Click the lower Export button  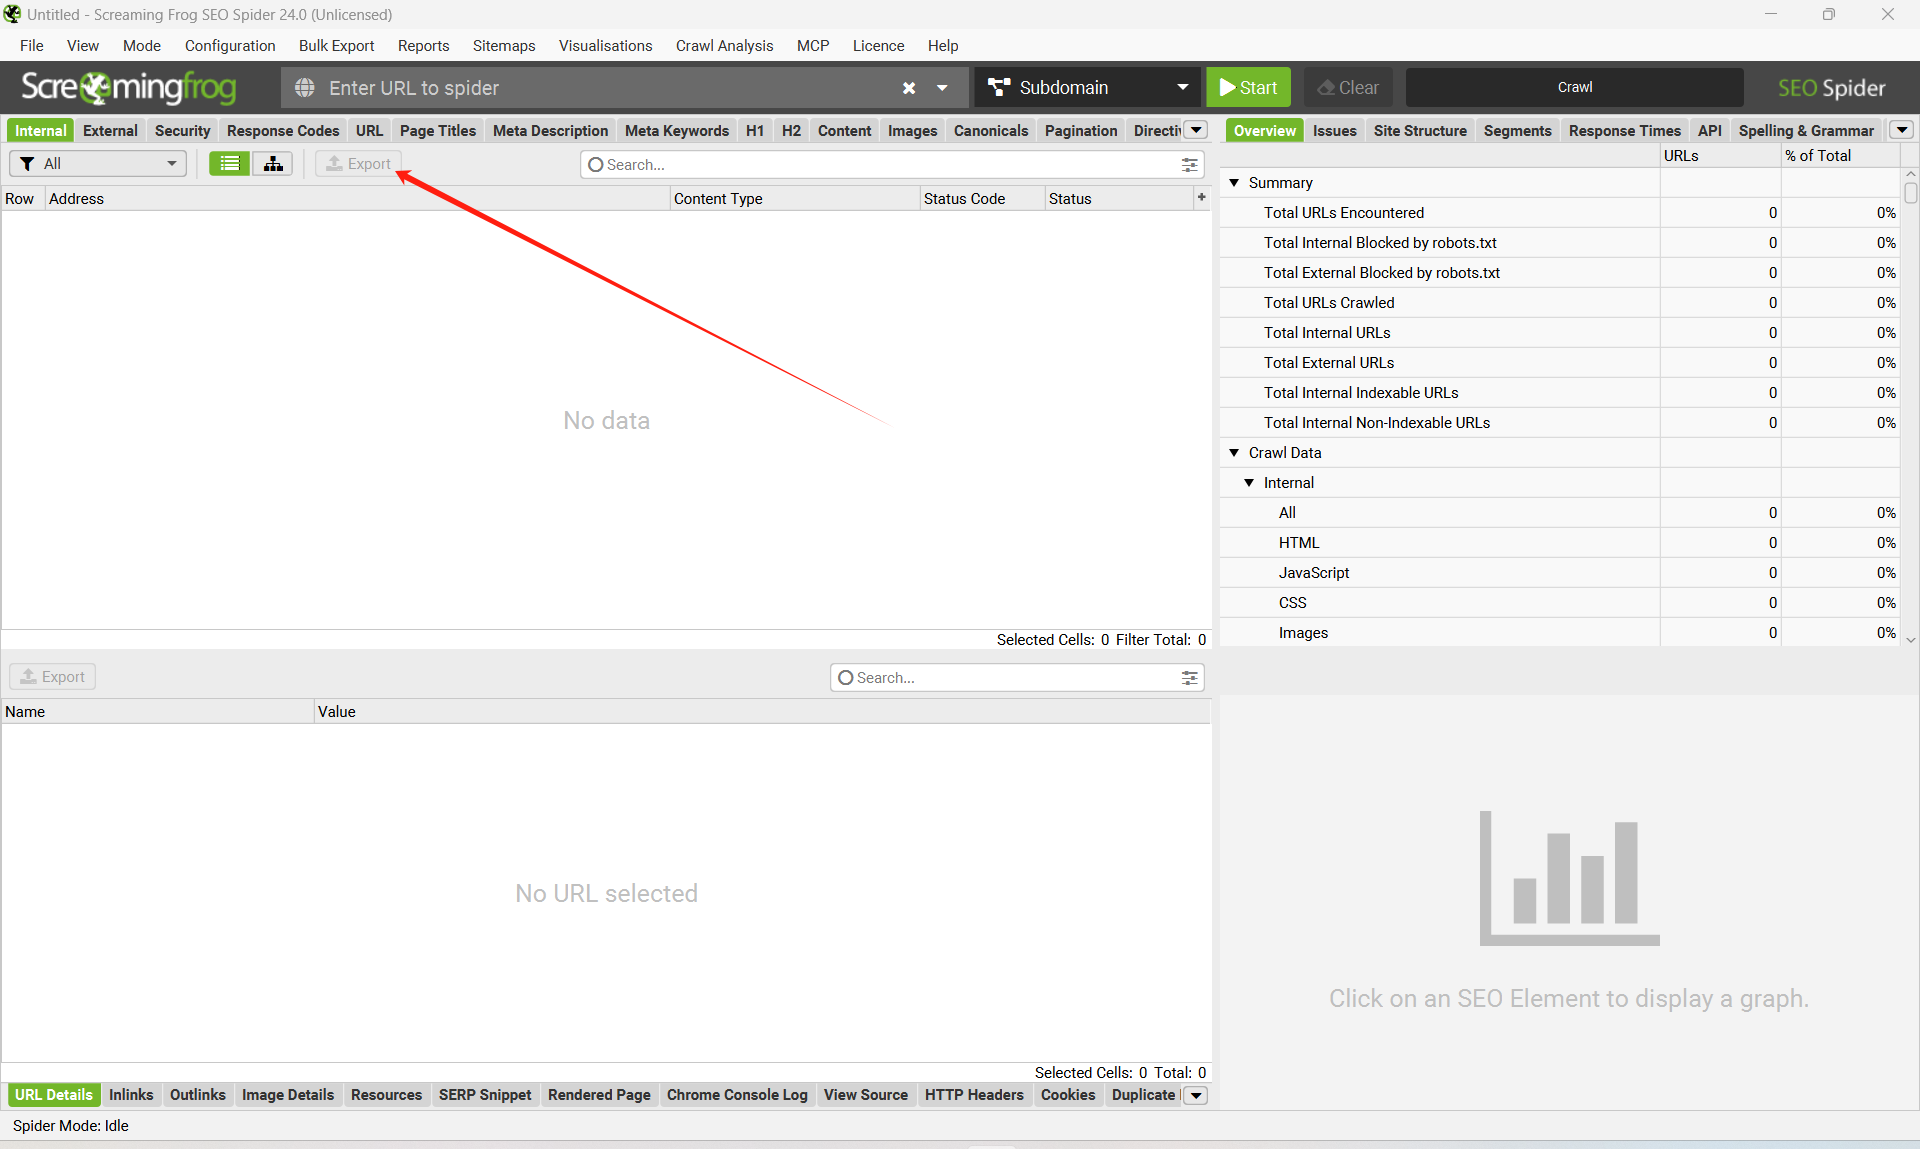pos(53,677)
